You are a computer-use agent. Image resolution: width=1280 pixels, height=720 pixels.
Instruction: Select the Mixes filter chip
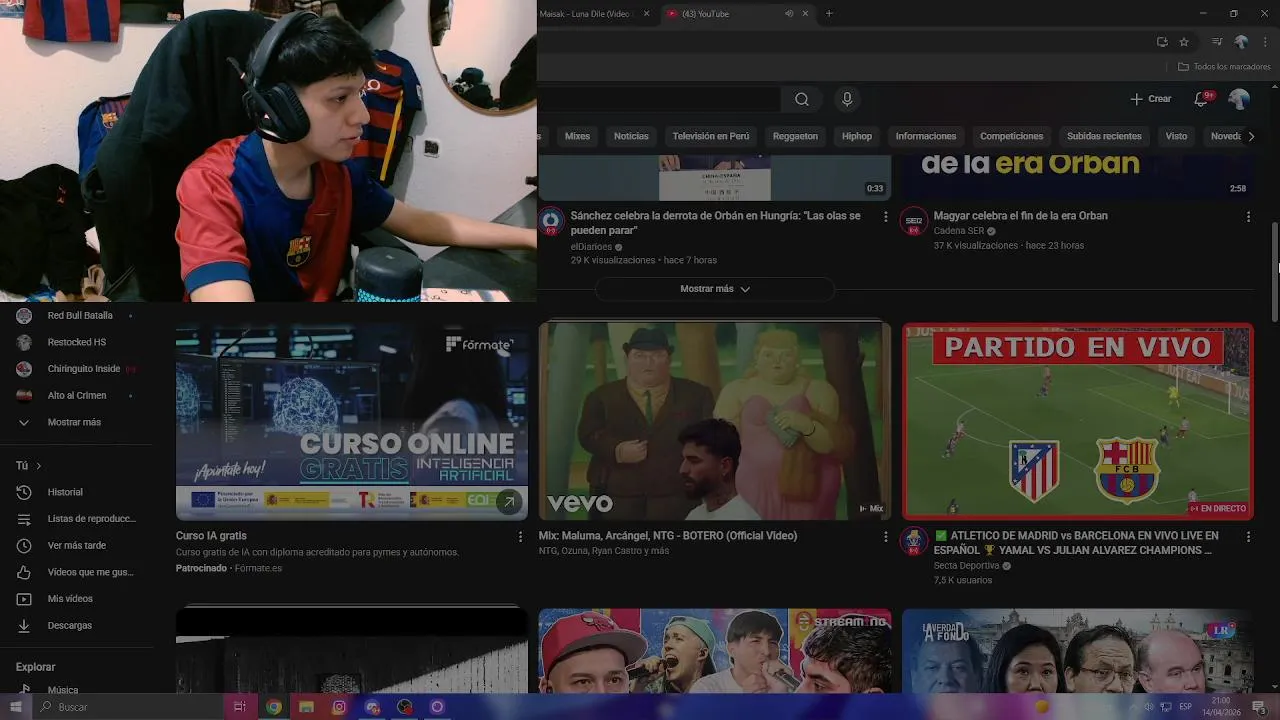pyautogui.click(x=577, y=136)
